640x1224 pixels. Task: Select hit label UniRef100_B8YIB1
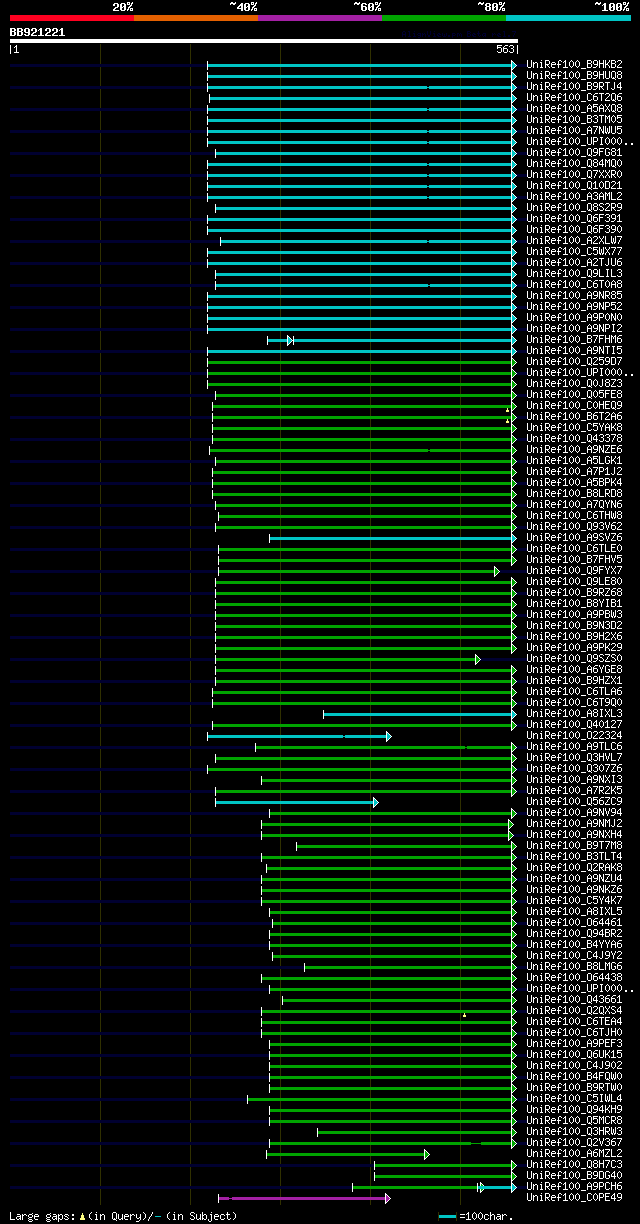(575, 604)
